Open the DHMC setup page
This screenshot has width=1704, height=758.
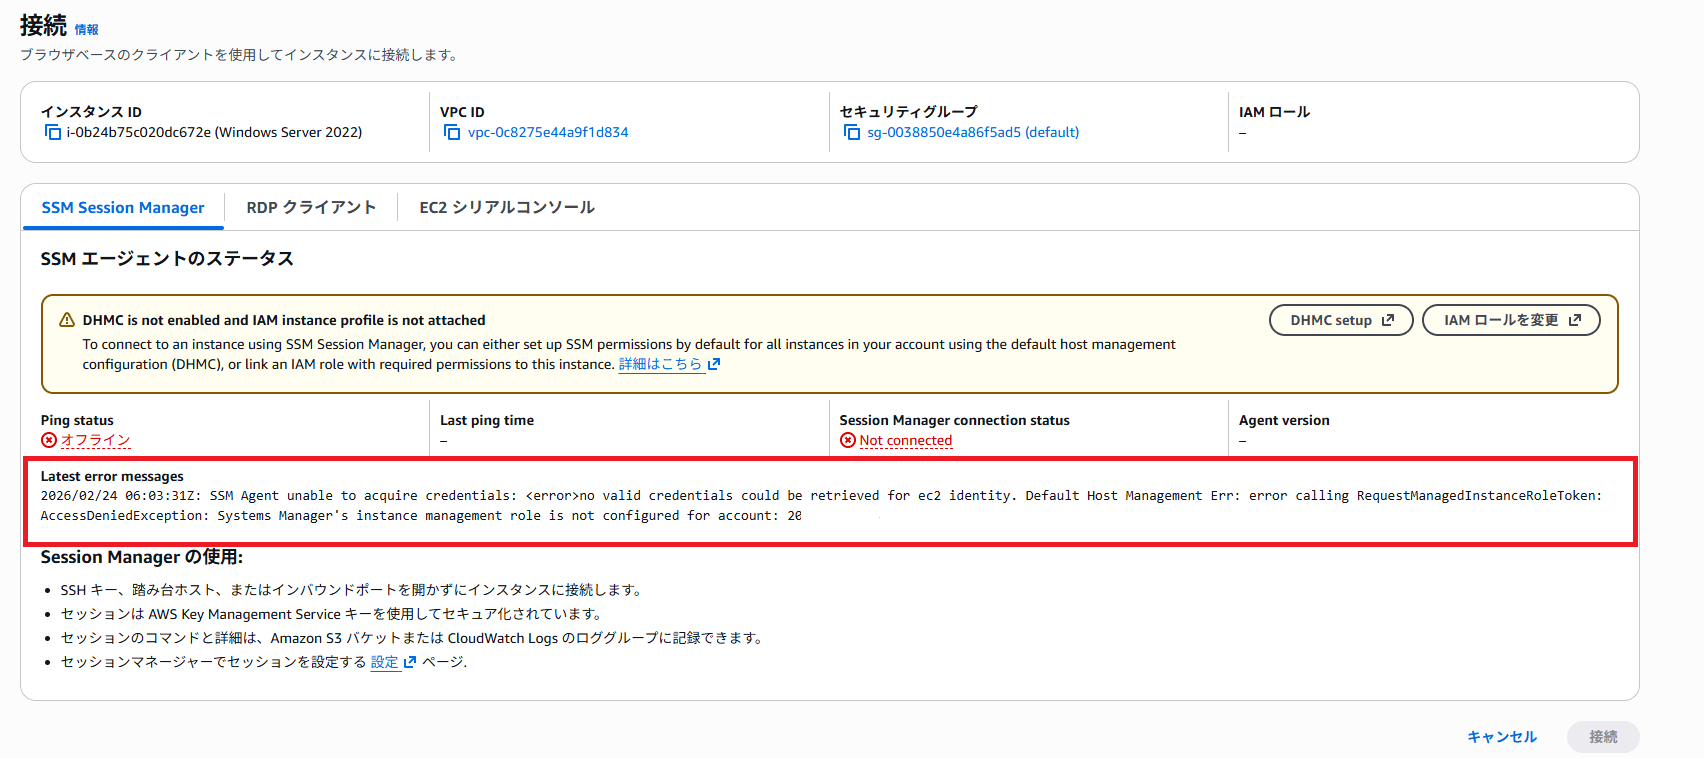coord(1341,320)
